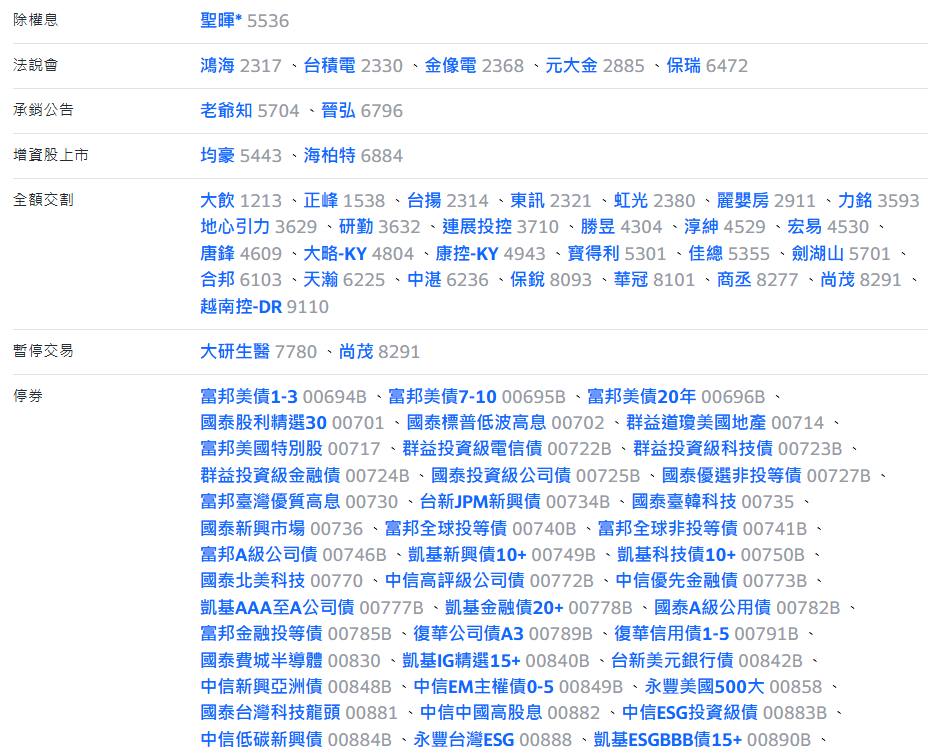
Task: Open 晉弘 6796 link
Action: coord(362,111)
